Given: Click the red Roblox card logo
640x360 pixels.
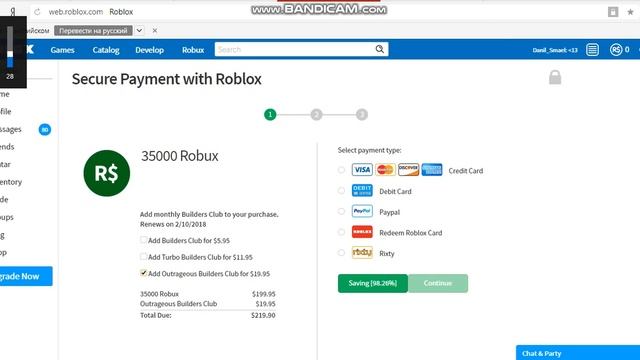Looking at the screenshot, I should pos(362,232).
